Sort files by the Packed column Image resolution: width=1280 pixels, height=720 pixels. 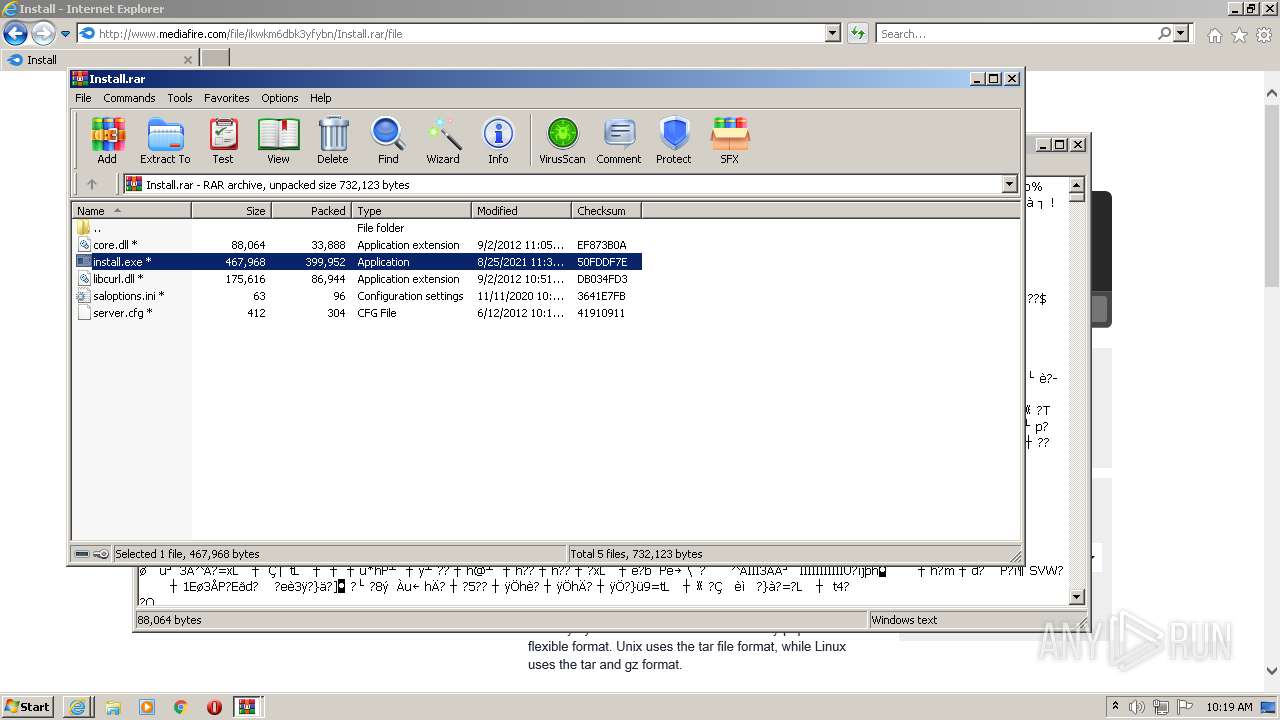[311, 211]
